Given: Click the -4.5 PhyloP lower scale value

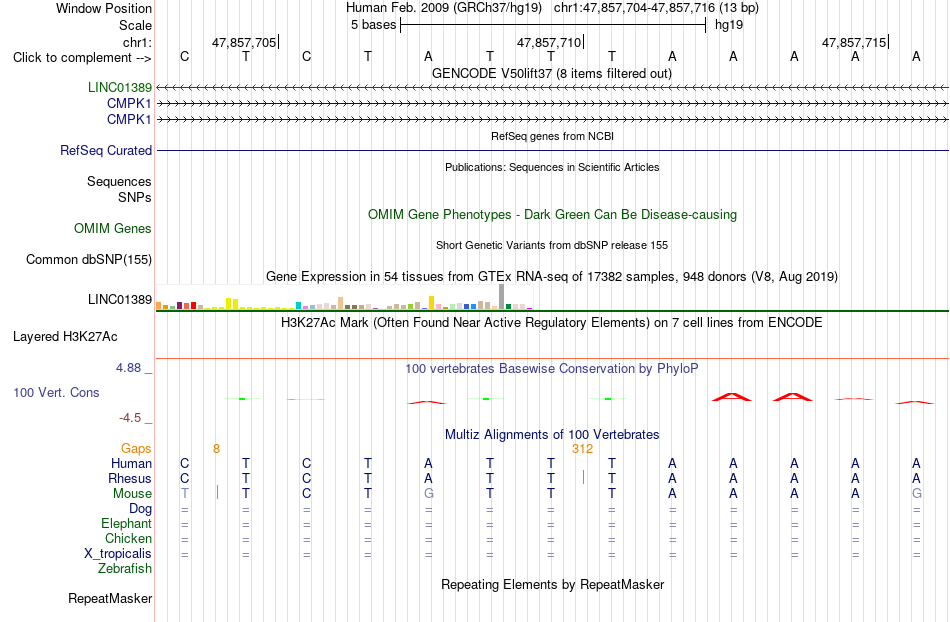Looking at the screenshot, I should [130, 418].
